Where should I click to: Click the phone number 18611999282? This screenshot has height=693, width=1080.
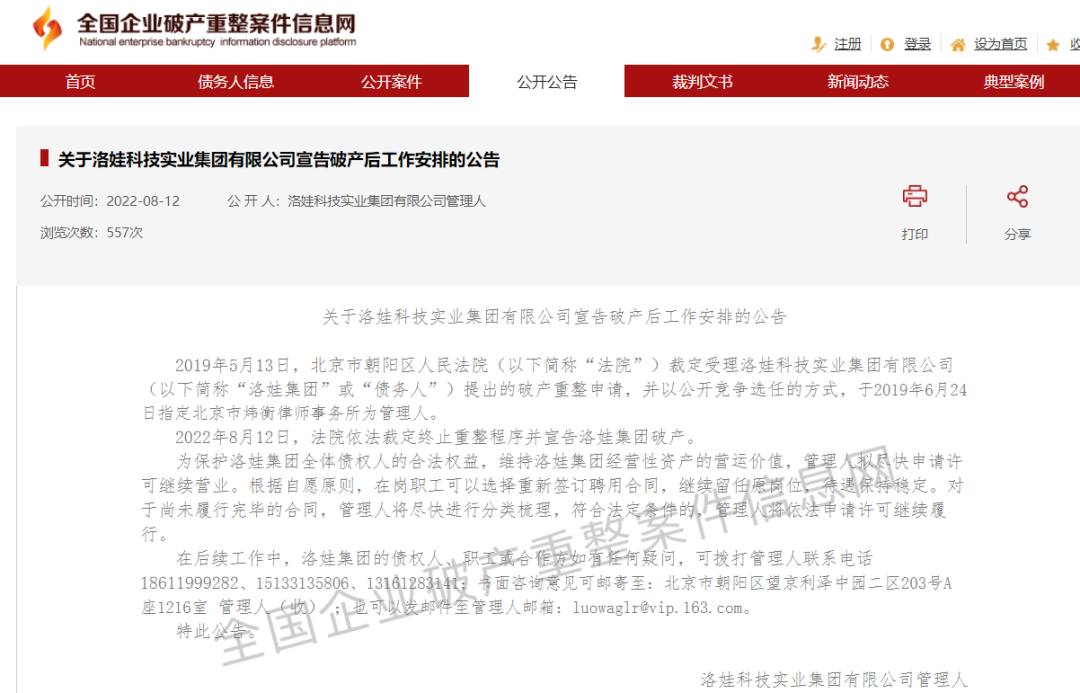tap(189, 583)
